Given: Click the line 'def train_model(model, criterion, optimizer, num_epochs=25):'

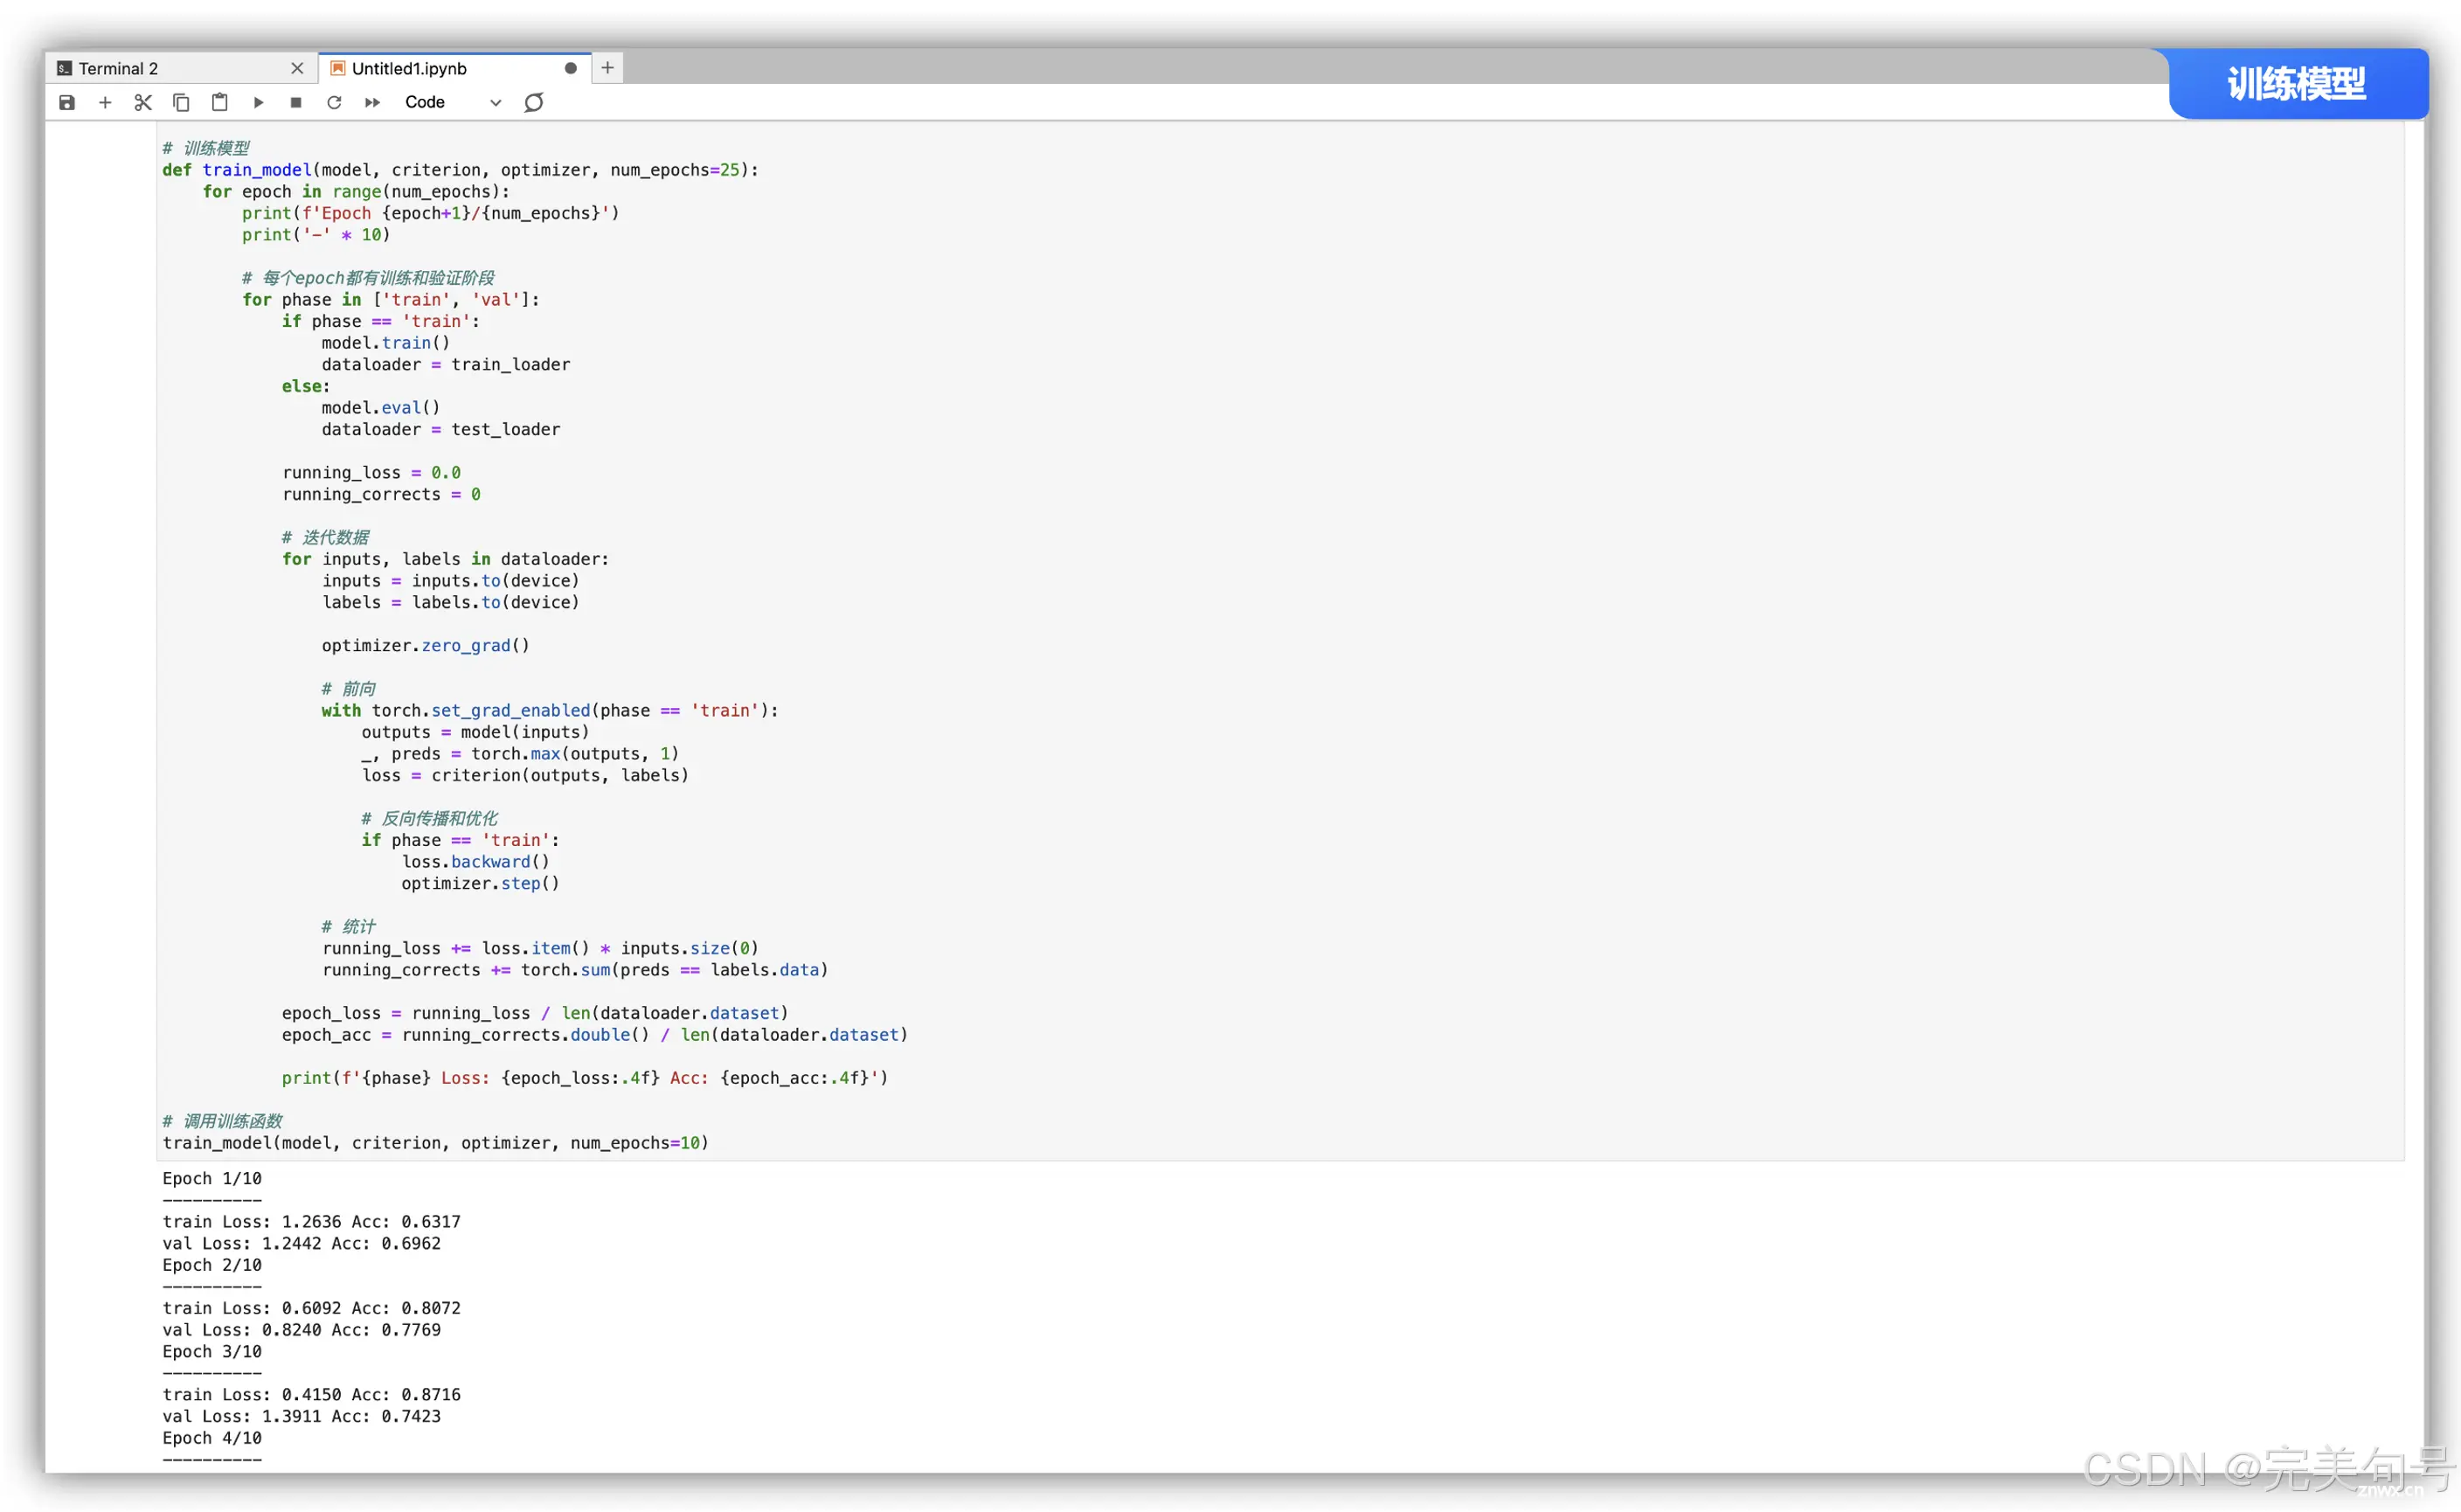Looking at the screenshot, I should tap(461, 170).
